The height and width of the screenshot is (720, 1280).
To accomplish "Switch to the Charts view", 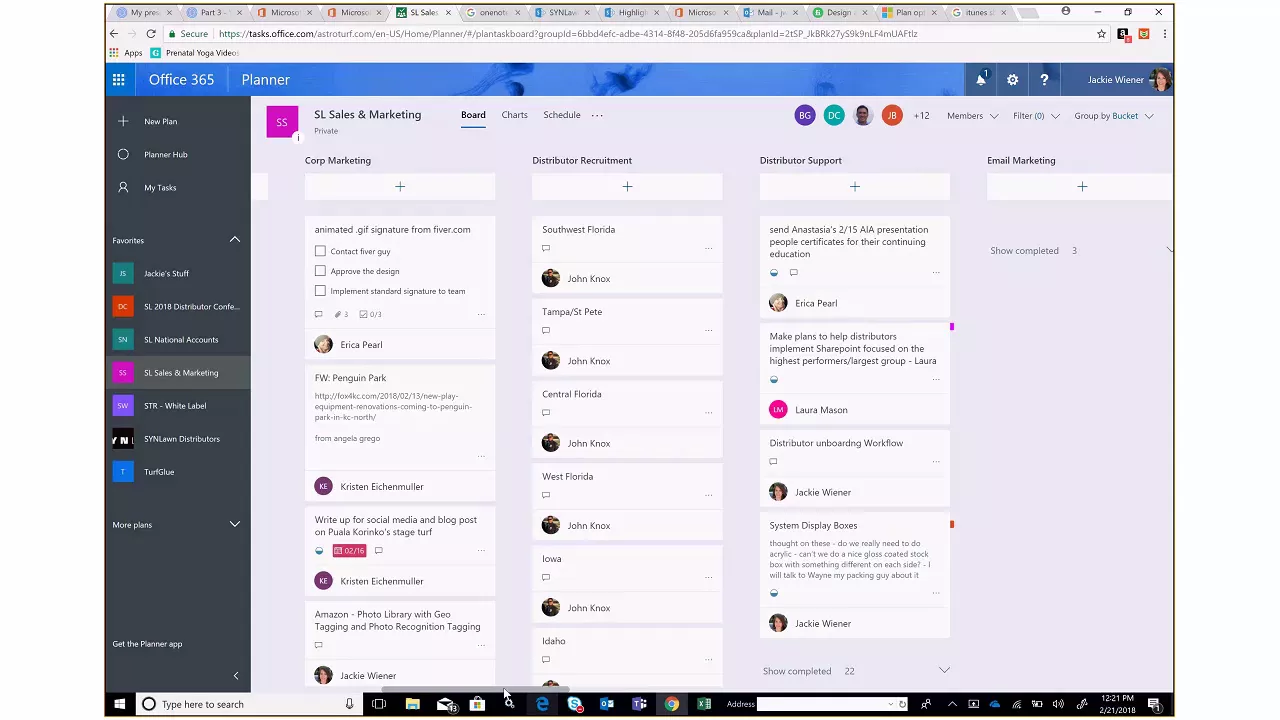I will pos(514,115).
